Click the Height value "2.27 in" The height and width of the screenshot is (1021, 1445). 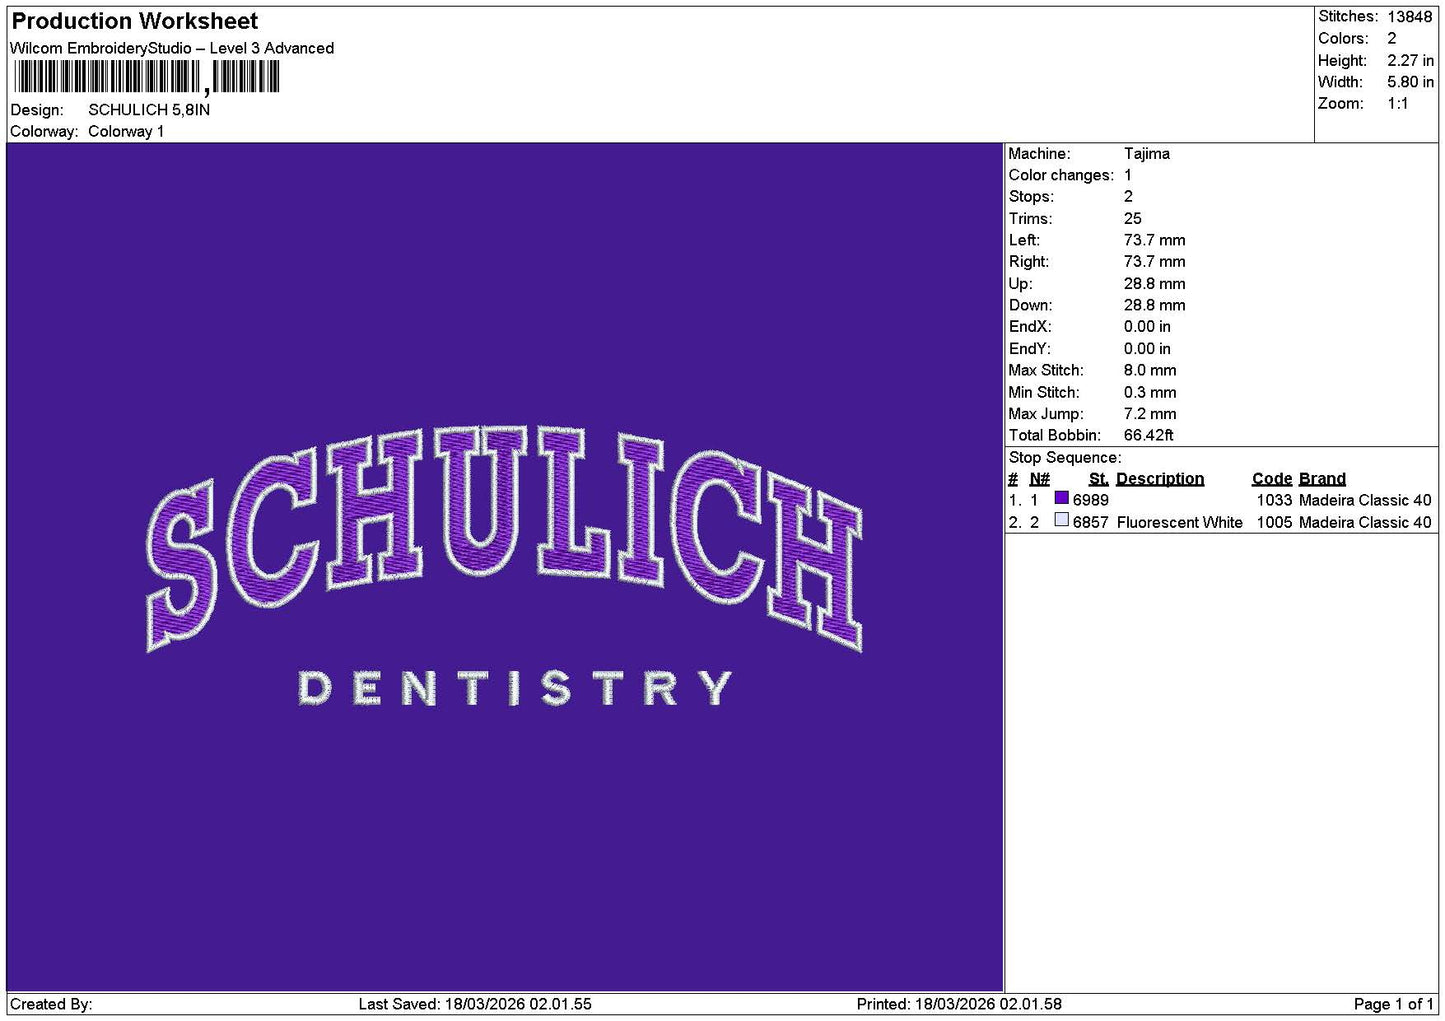click(x=1410, y=60)
